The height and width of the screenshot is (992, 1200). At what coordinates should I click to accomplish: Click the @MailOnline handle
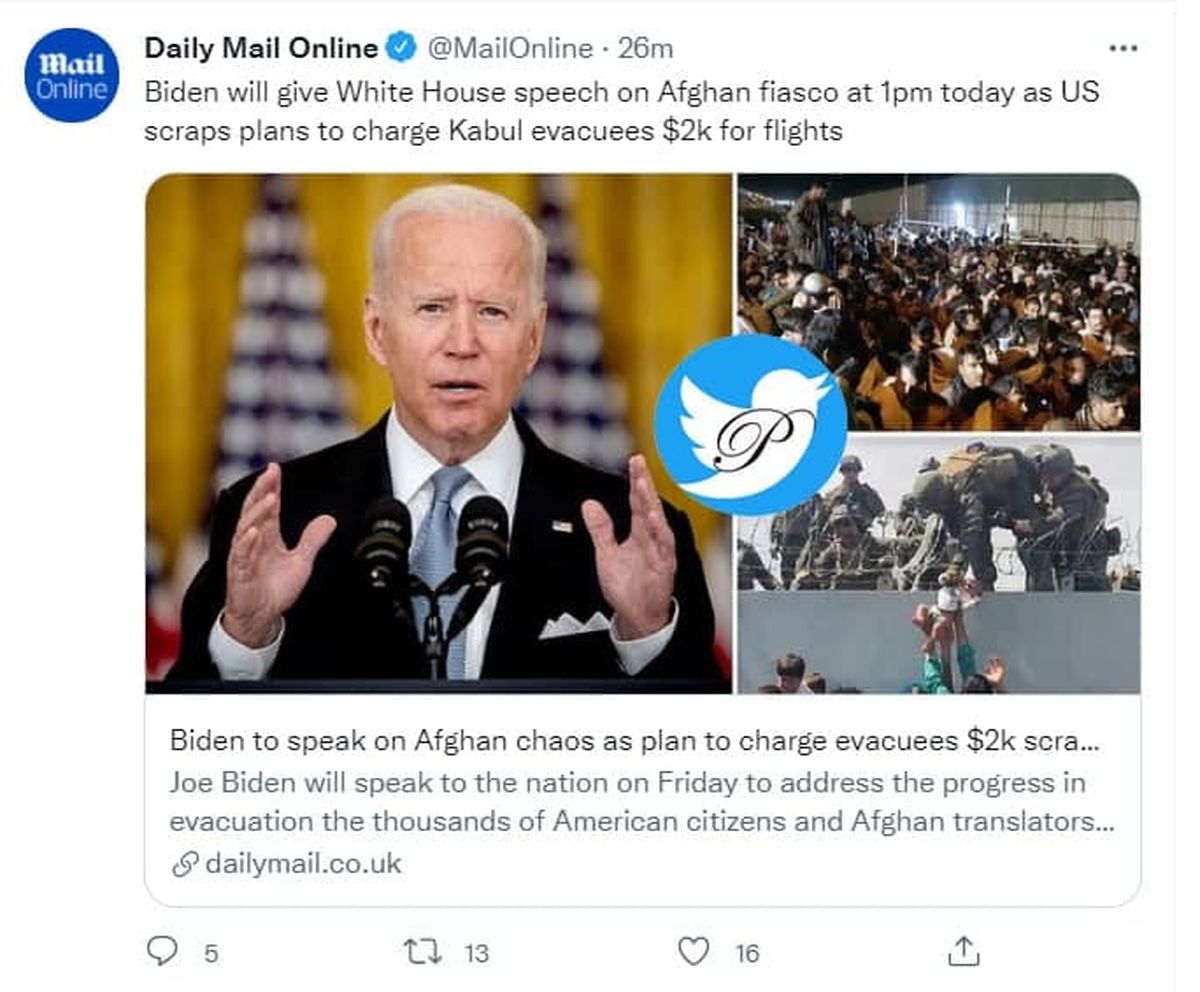(x=510, y=47)
